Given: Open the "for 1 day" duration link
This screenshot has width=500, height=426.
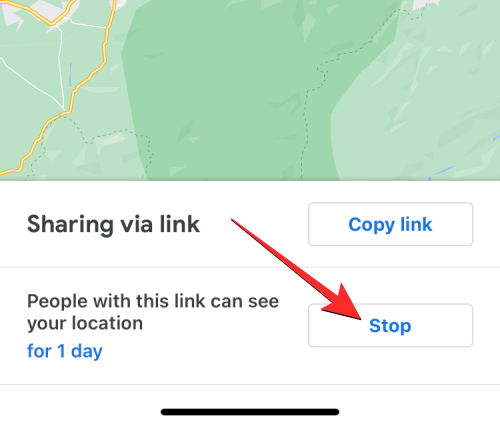Looking at the screenshot, I should (65, 351).
